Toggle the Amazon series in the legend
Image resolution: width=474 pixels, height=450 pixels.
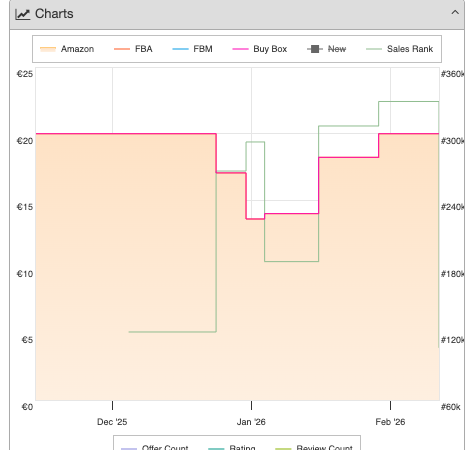(x=67, y=49)
